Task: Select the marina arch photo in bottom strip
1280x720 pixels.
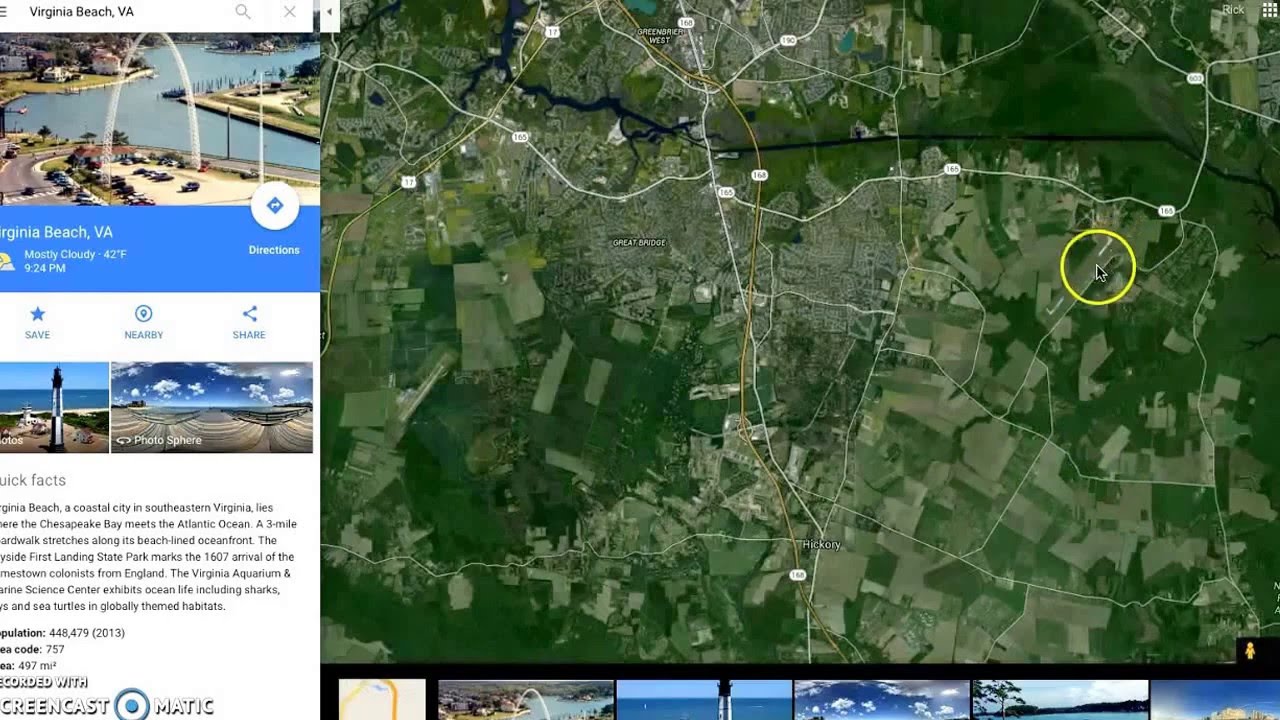Action: click(526, 699)
